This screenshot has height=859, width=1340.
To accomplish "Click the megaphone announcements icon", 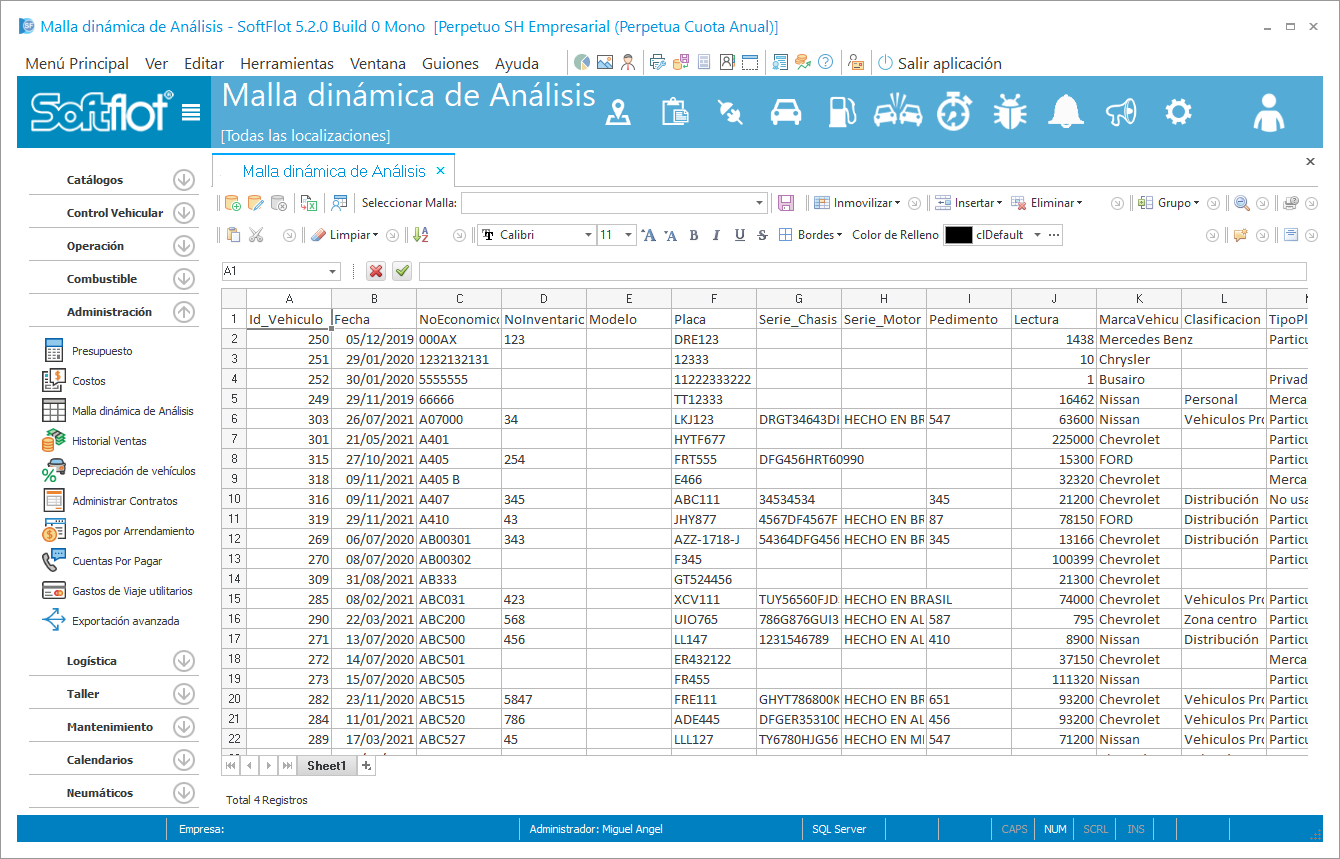I will tap(1121, 111).
